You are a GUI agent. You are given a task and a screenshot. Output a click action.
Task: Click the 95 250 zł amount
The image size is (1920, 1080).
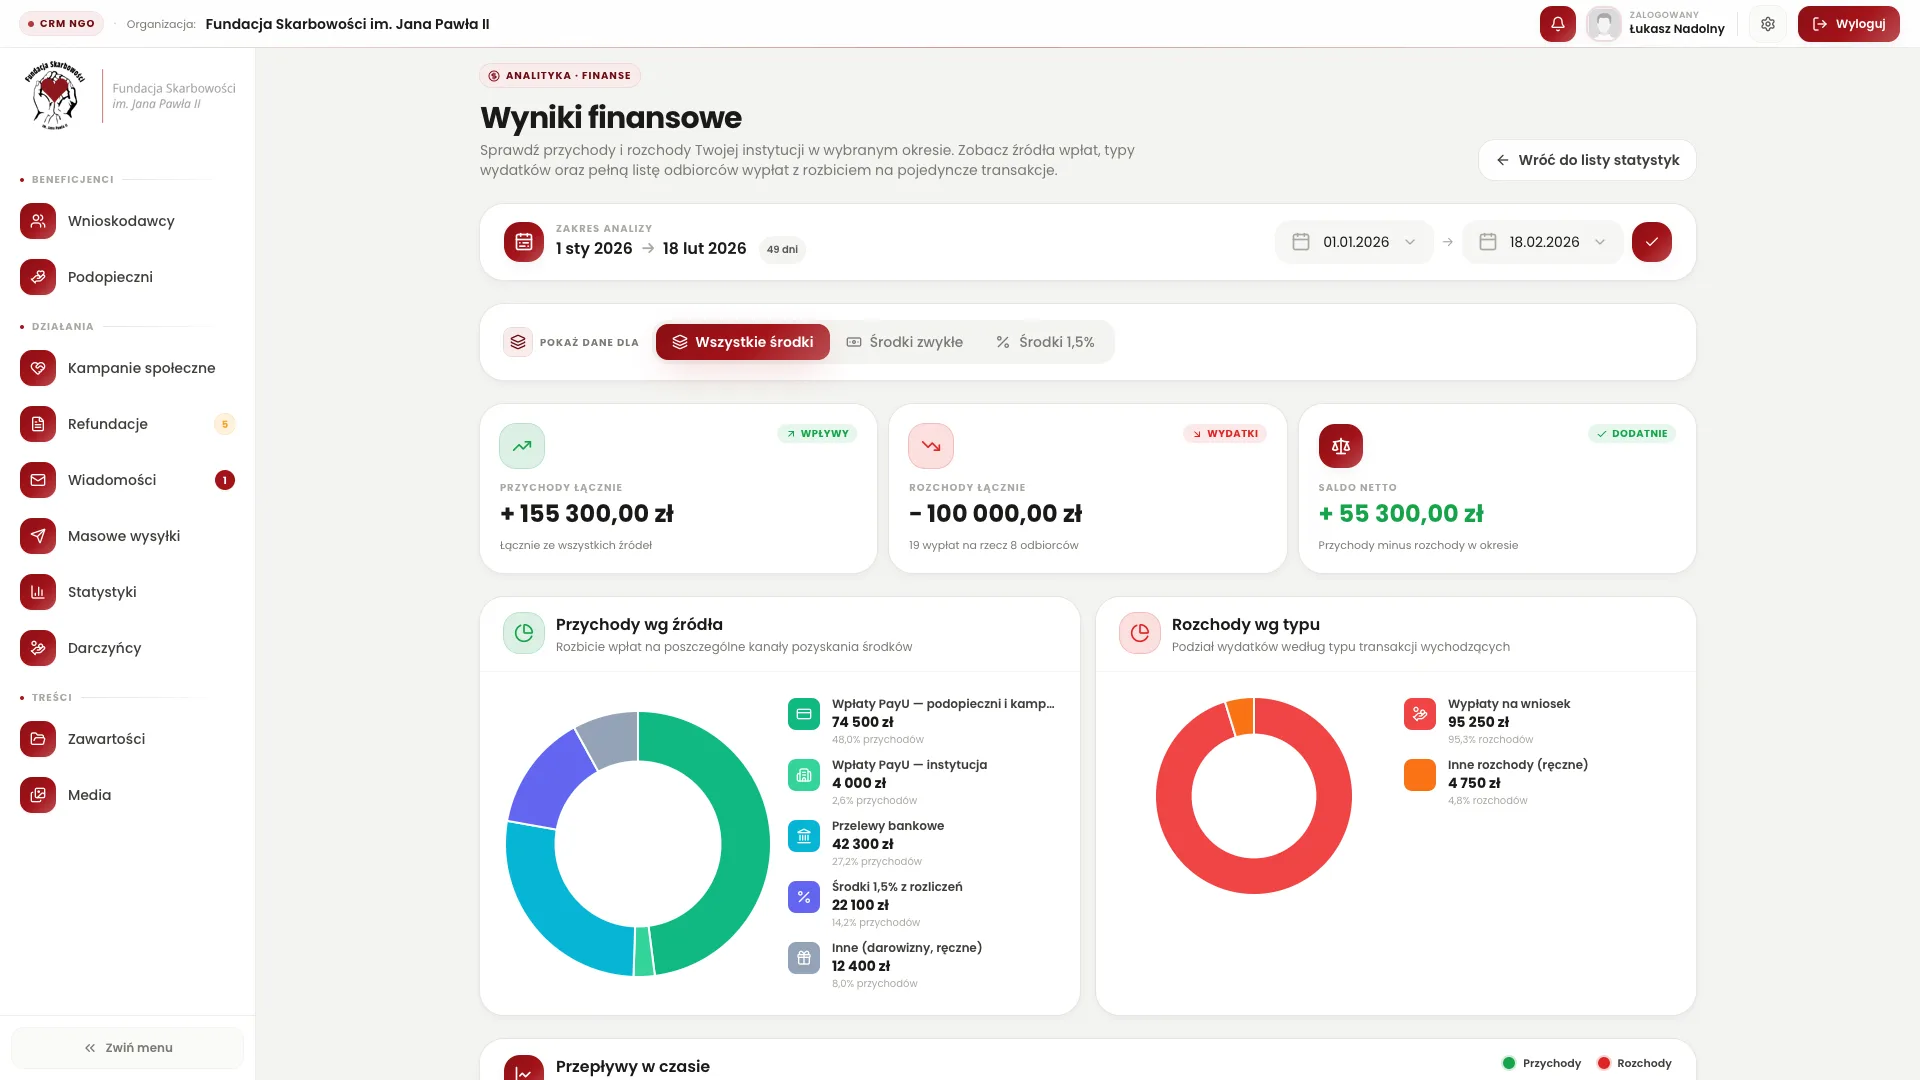point(1479,722)
